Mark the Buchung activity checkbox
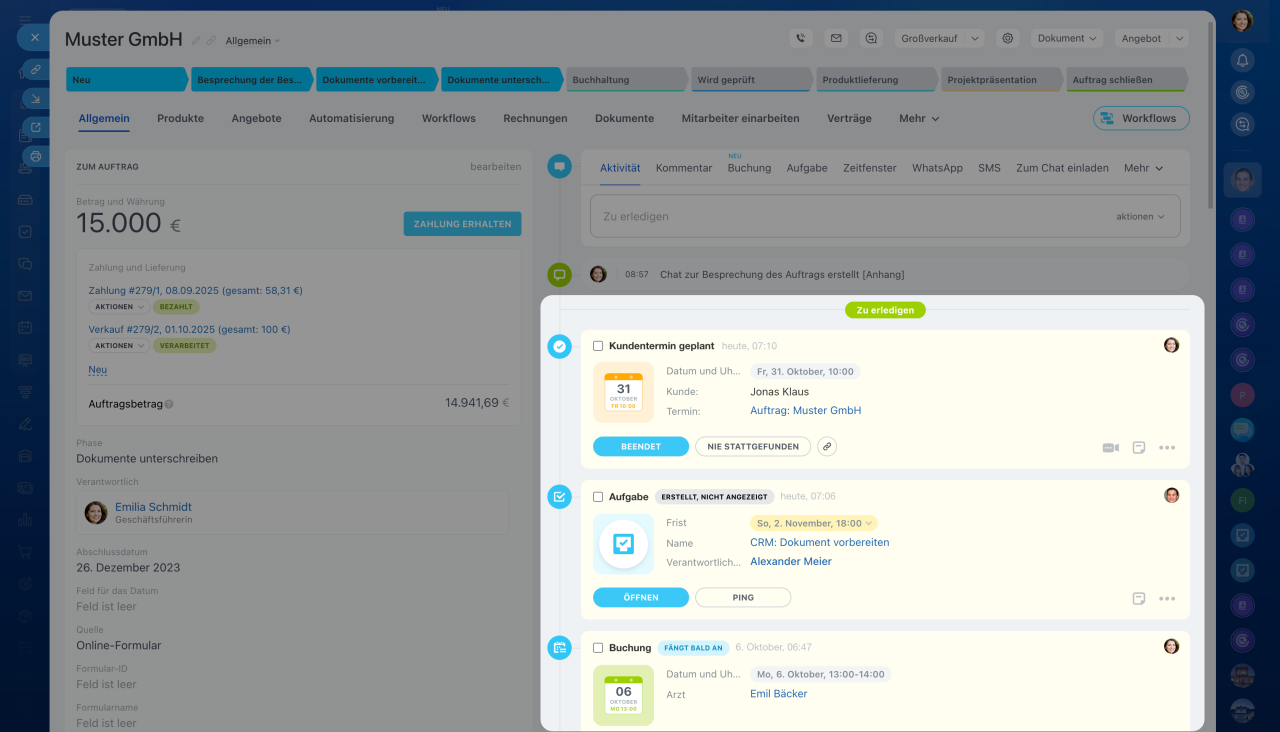This screenshot has width=1280, height=732. point(598,648)
